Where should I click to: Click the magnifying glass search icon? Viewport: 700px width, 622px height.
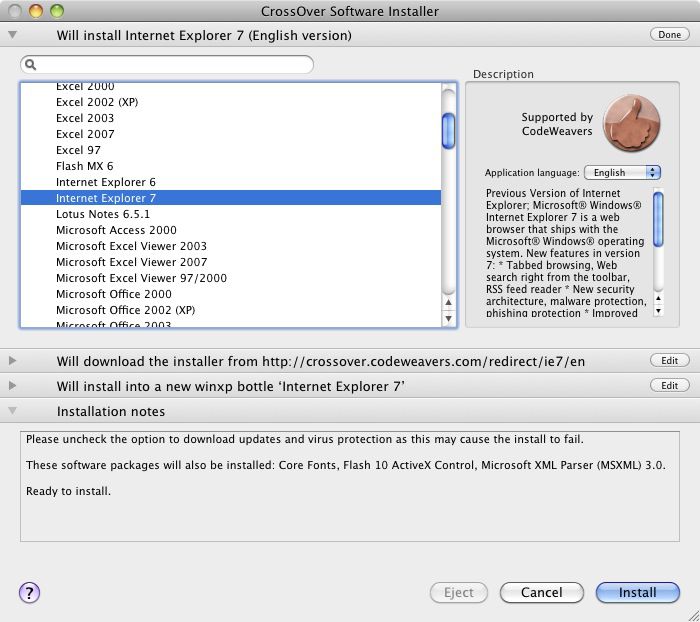(31, 65)
